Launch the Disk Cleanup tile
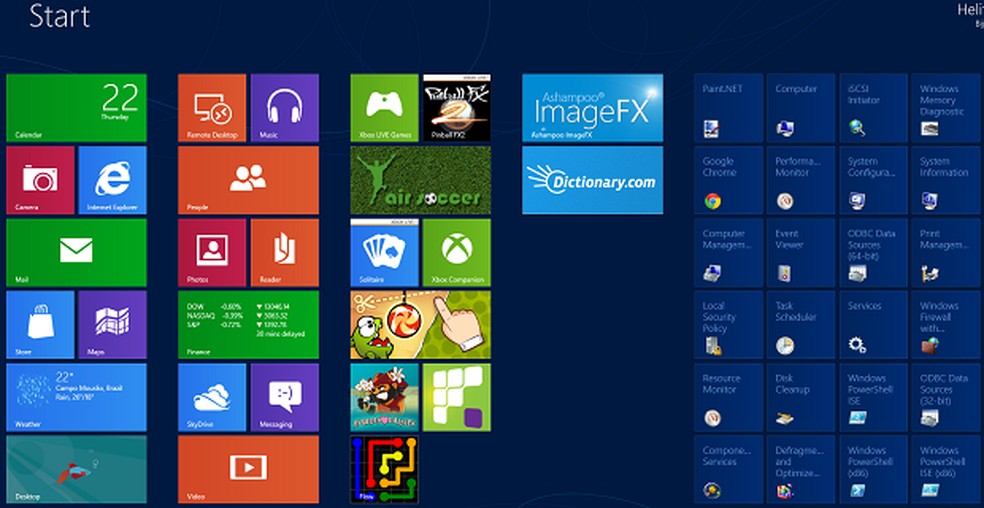Image resolution: width=984 pixels, height=508 pixels. [x=801, y=397]
